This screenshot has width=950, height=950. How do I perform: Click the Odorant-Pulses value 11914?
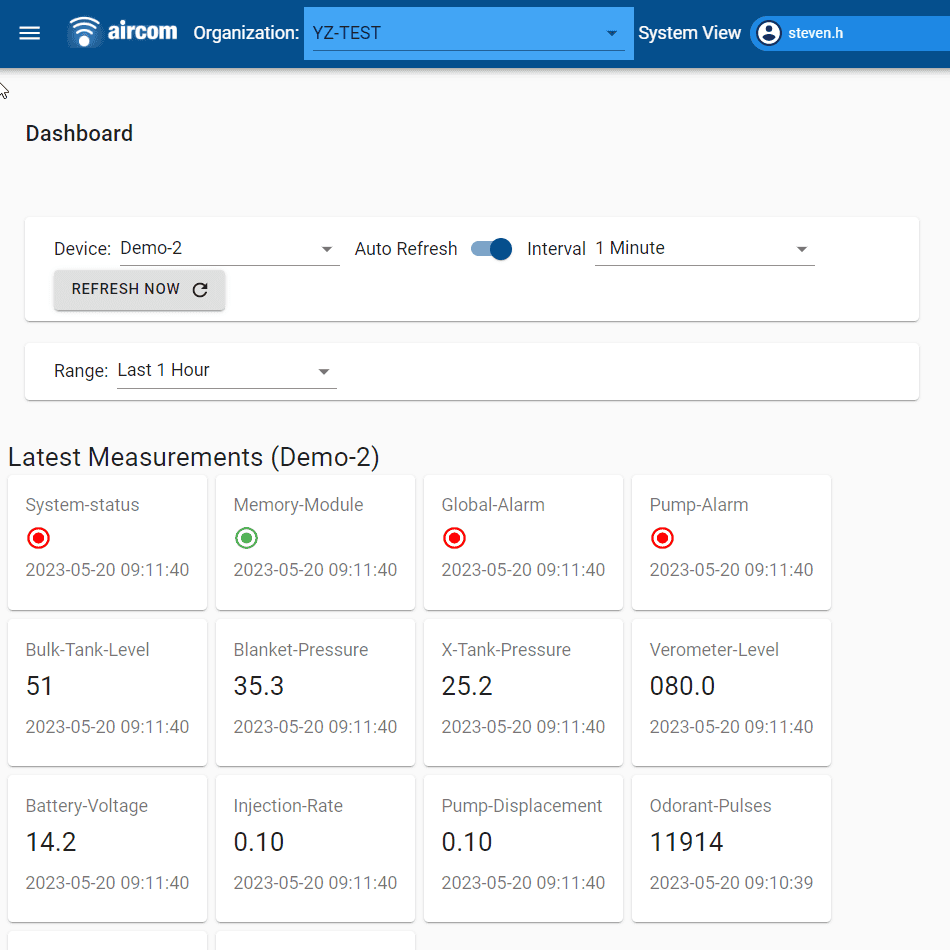coord(686,842)
